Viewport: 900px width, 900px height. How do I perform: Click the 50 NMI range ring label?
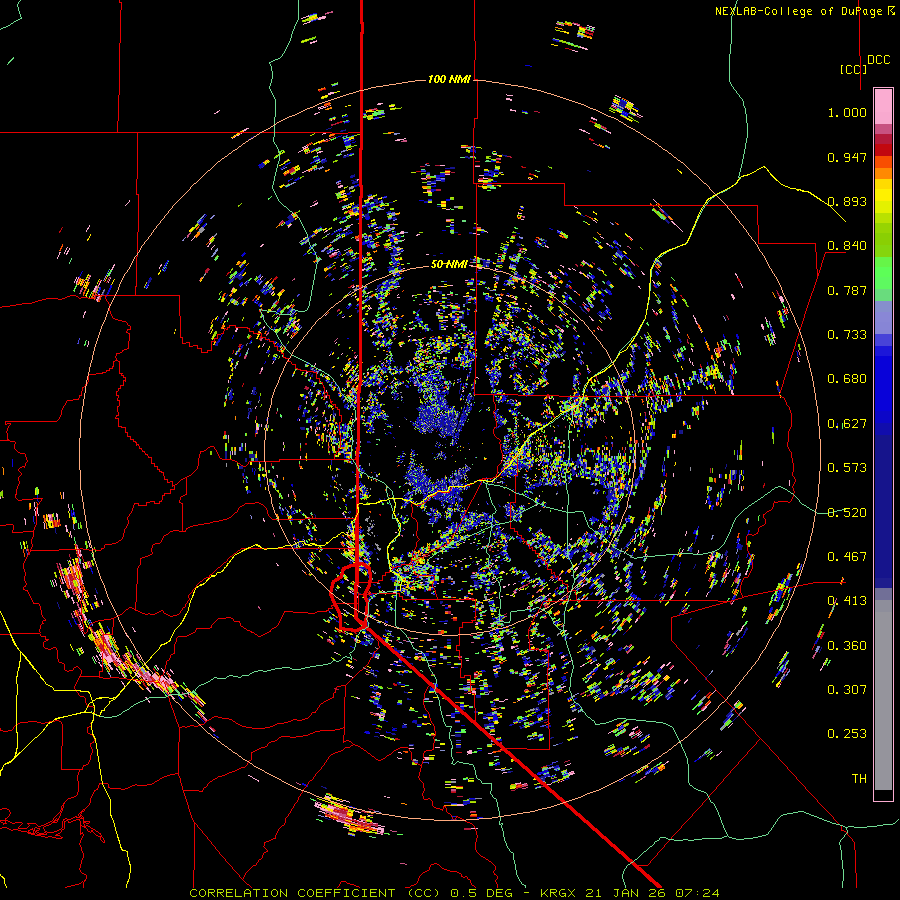(x=449, y=264)
